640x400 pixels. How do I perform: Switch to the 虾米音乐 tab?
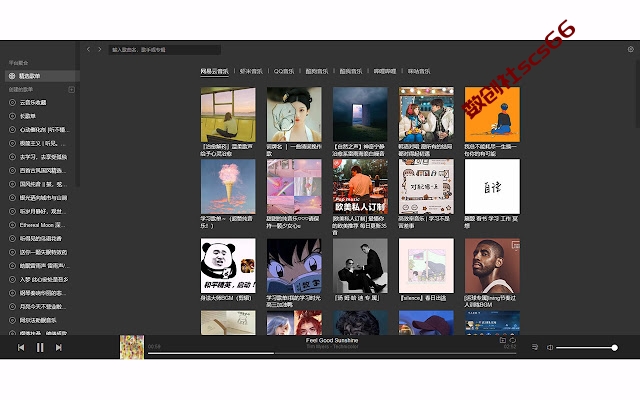pyautogui.click(x=251, y=71)
